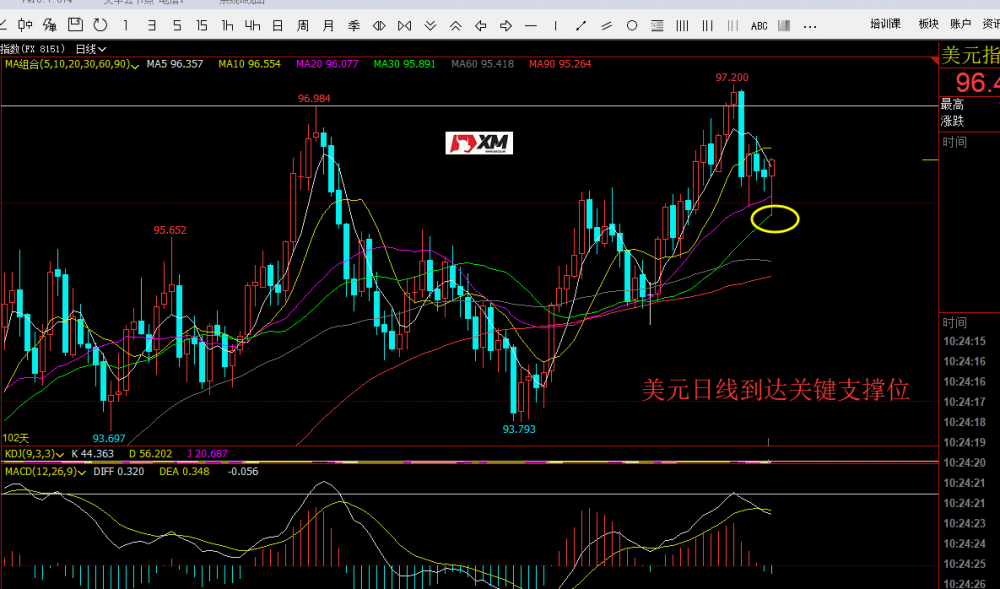Select the parallel lines drawing tool
Viewport: 1000px width, 589px height.
click(x=607, y=25)
